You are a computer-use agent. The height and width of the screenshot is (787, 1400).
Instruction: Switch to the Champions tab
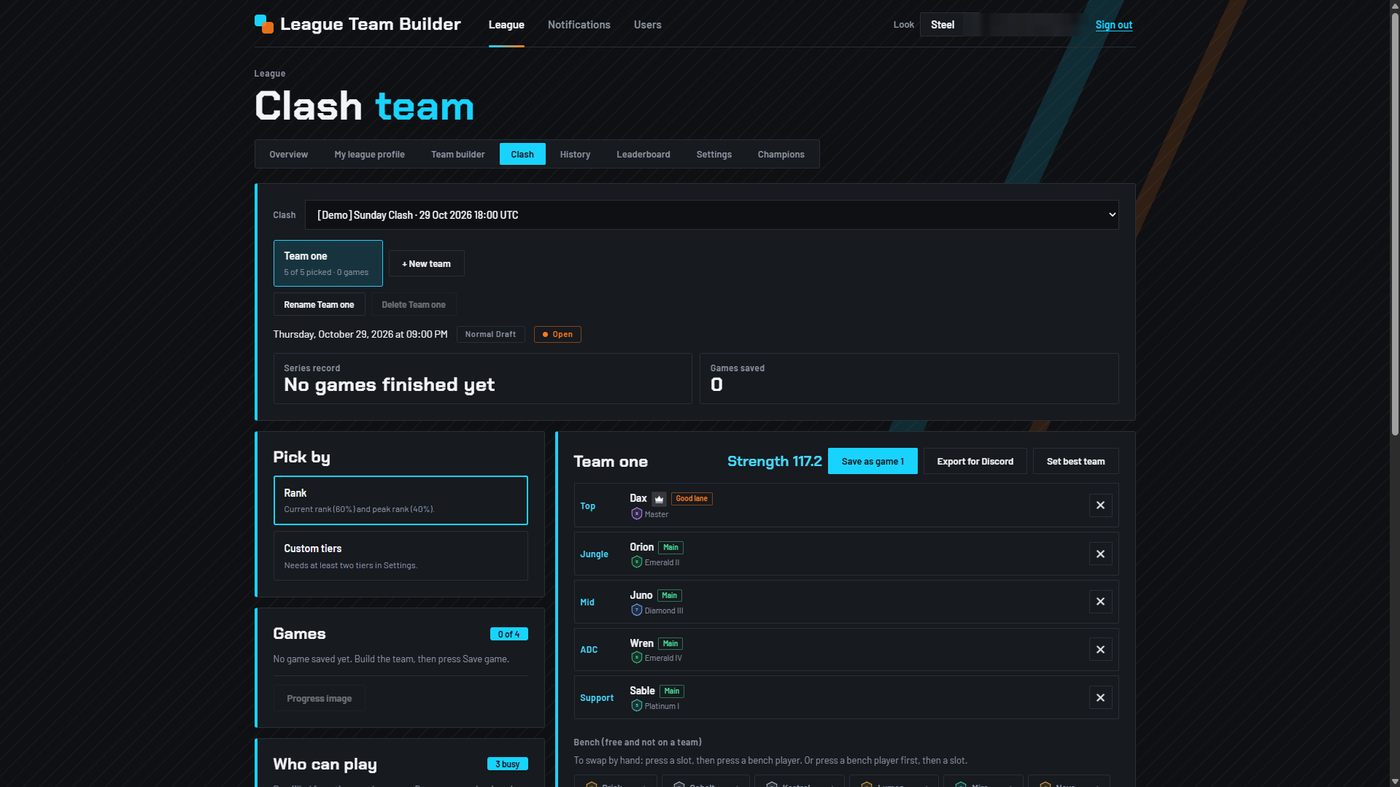(x=781, y=154)
